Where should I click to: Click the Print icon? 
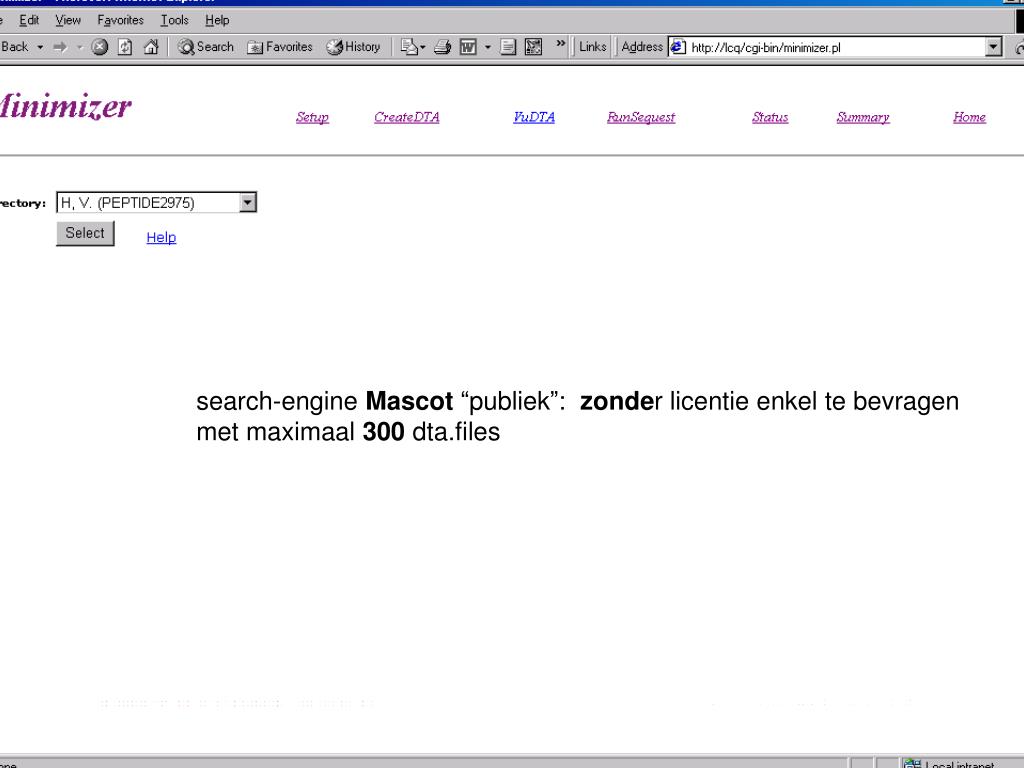(x=442, y=47)
